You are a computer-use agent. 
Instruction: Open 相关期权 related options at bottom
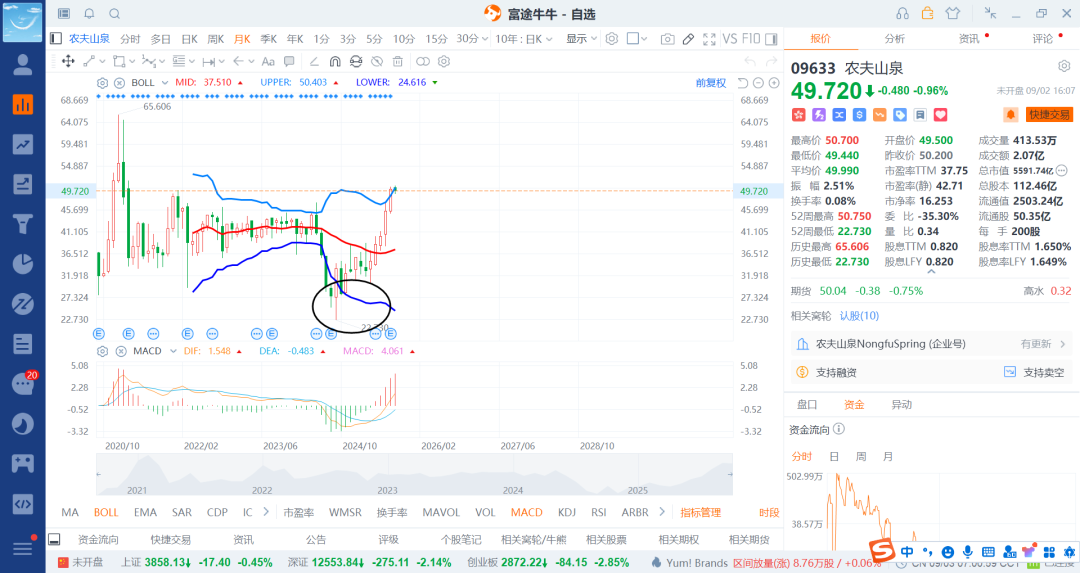pyautogui.click(x=678, y=540)
